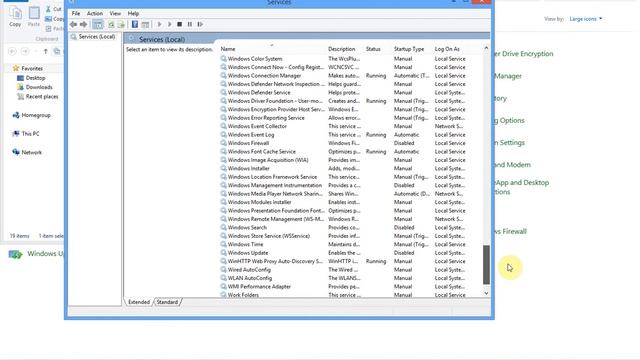This screenshot has height=360, width=640.
Task: Click the services list scrollbar thumb
Action: click(486, 264)
